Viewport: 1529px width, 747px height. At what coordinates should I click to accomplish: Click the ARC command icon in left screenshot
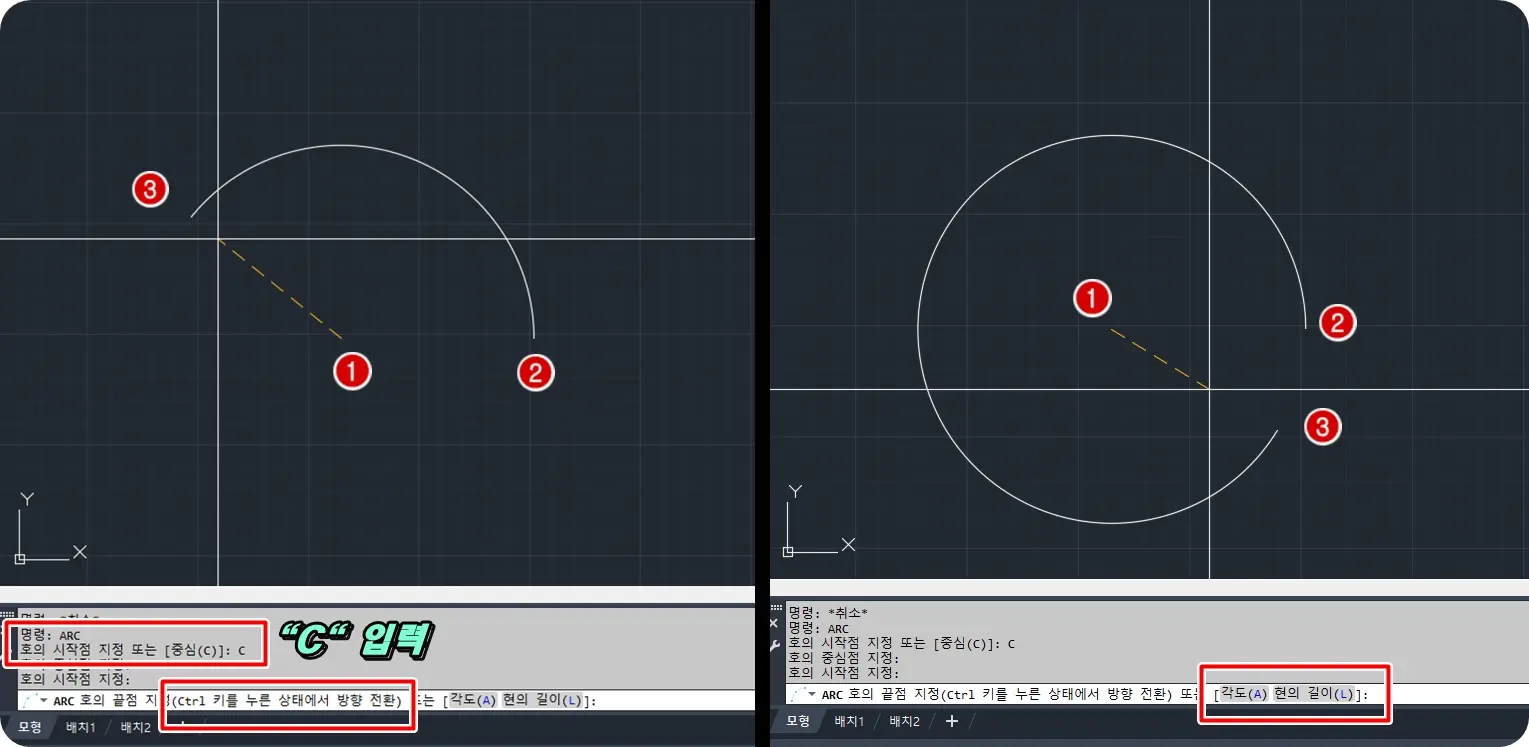[29, 701]
